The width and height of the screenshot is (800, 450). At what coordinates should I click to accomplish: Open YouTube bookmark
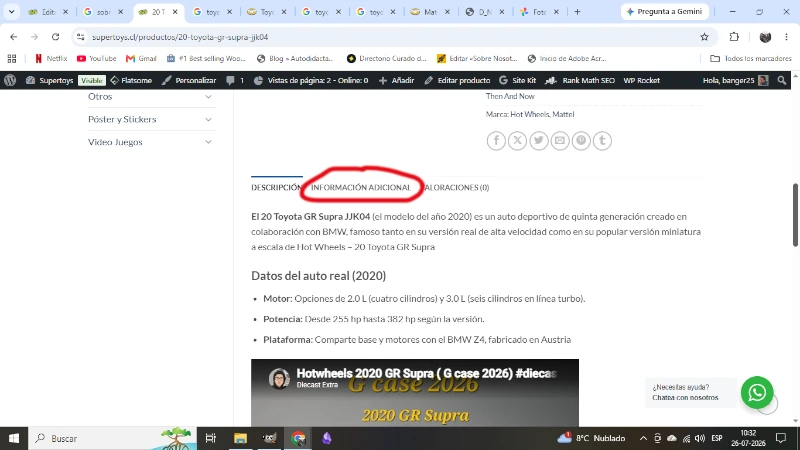pos(96,59)
